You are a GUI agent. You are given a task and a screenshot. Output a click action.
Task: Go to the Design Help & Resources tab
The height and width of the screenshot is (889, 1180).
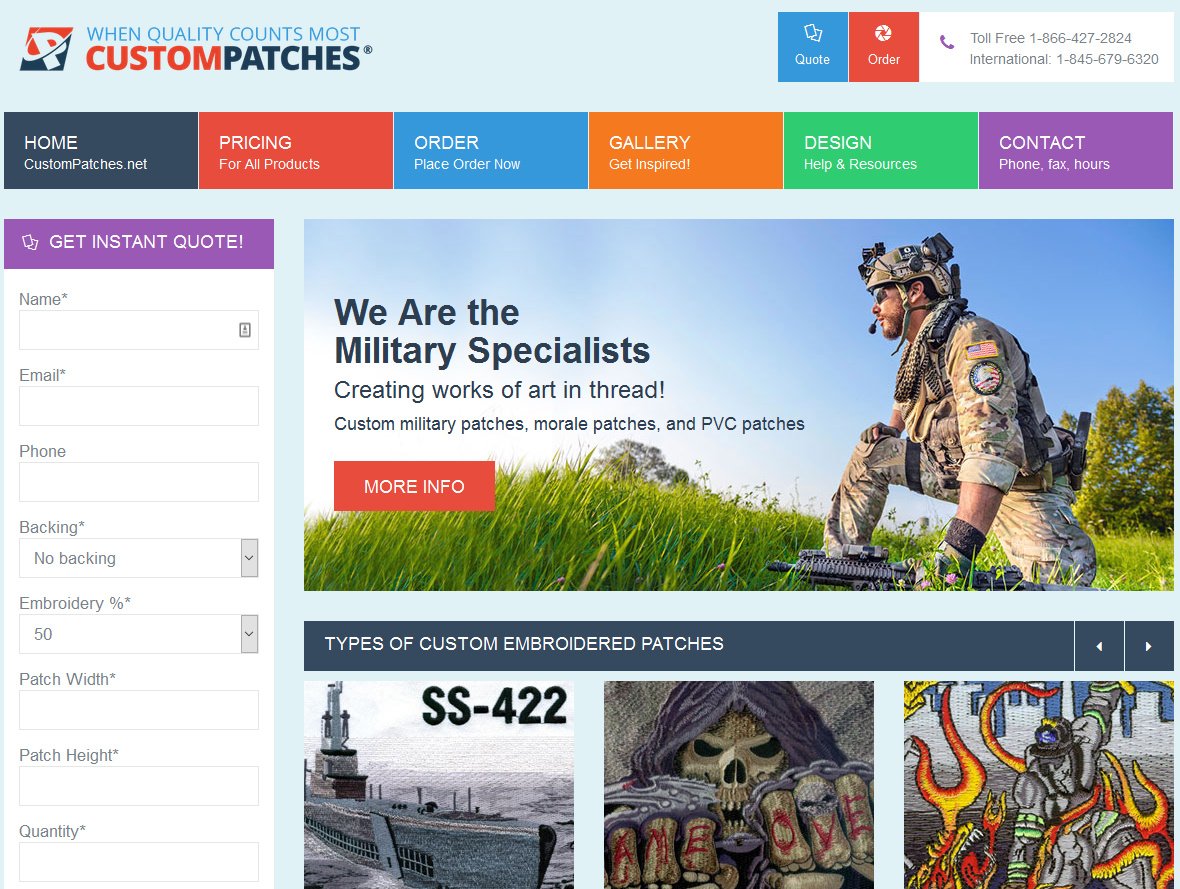point(880,151)
